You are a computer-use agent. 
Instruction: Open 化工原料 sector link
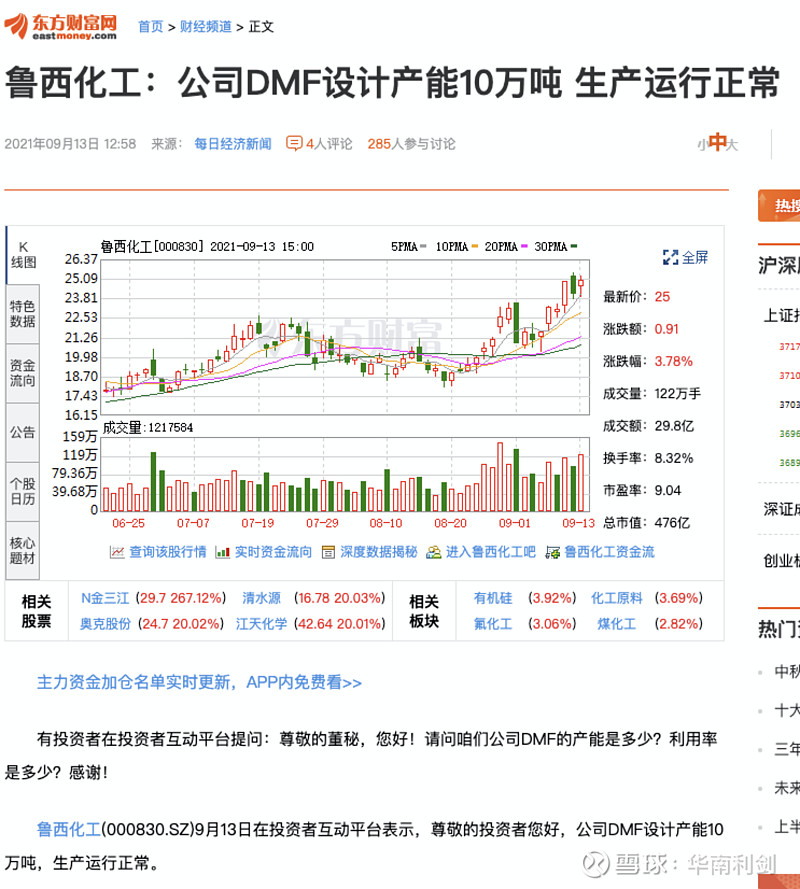click(x=617, y=598)
